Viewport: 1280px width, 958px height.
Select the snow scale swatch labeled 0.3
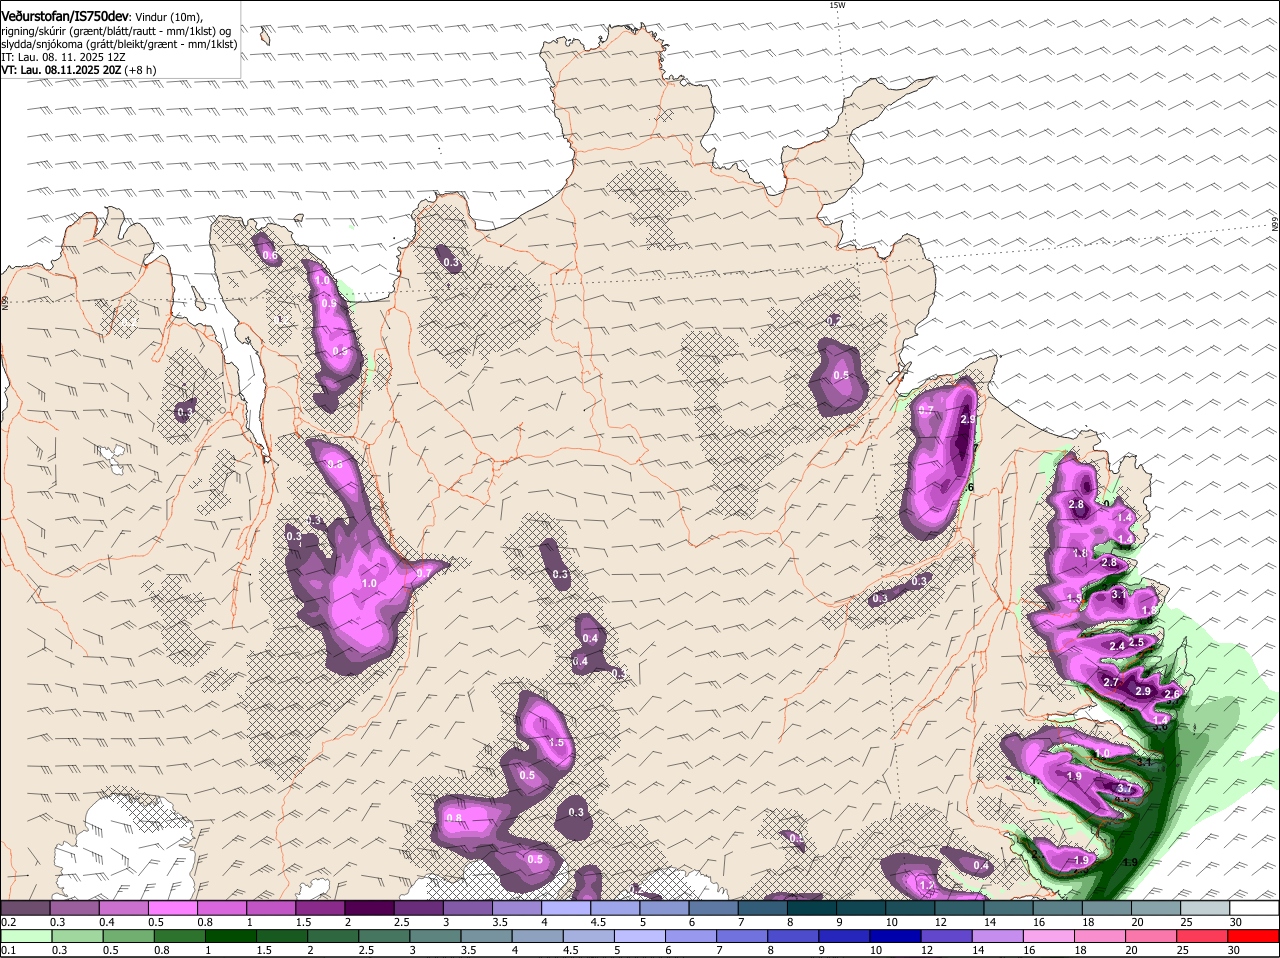tap(74, 908)
